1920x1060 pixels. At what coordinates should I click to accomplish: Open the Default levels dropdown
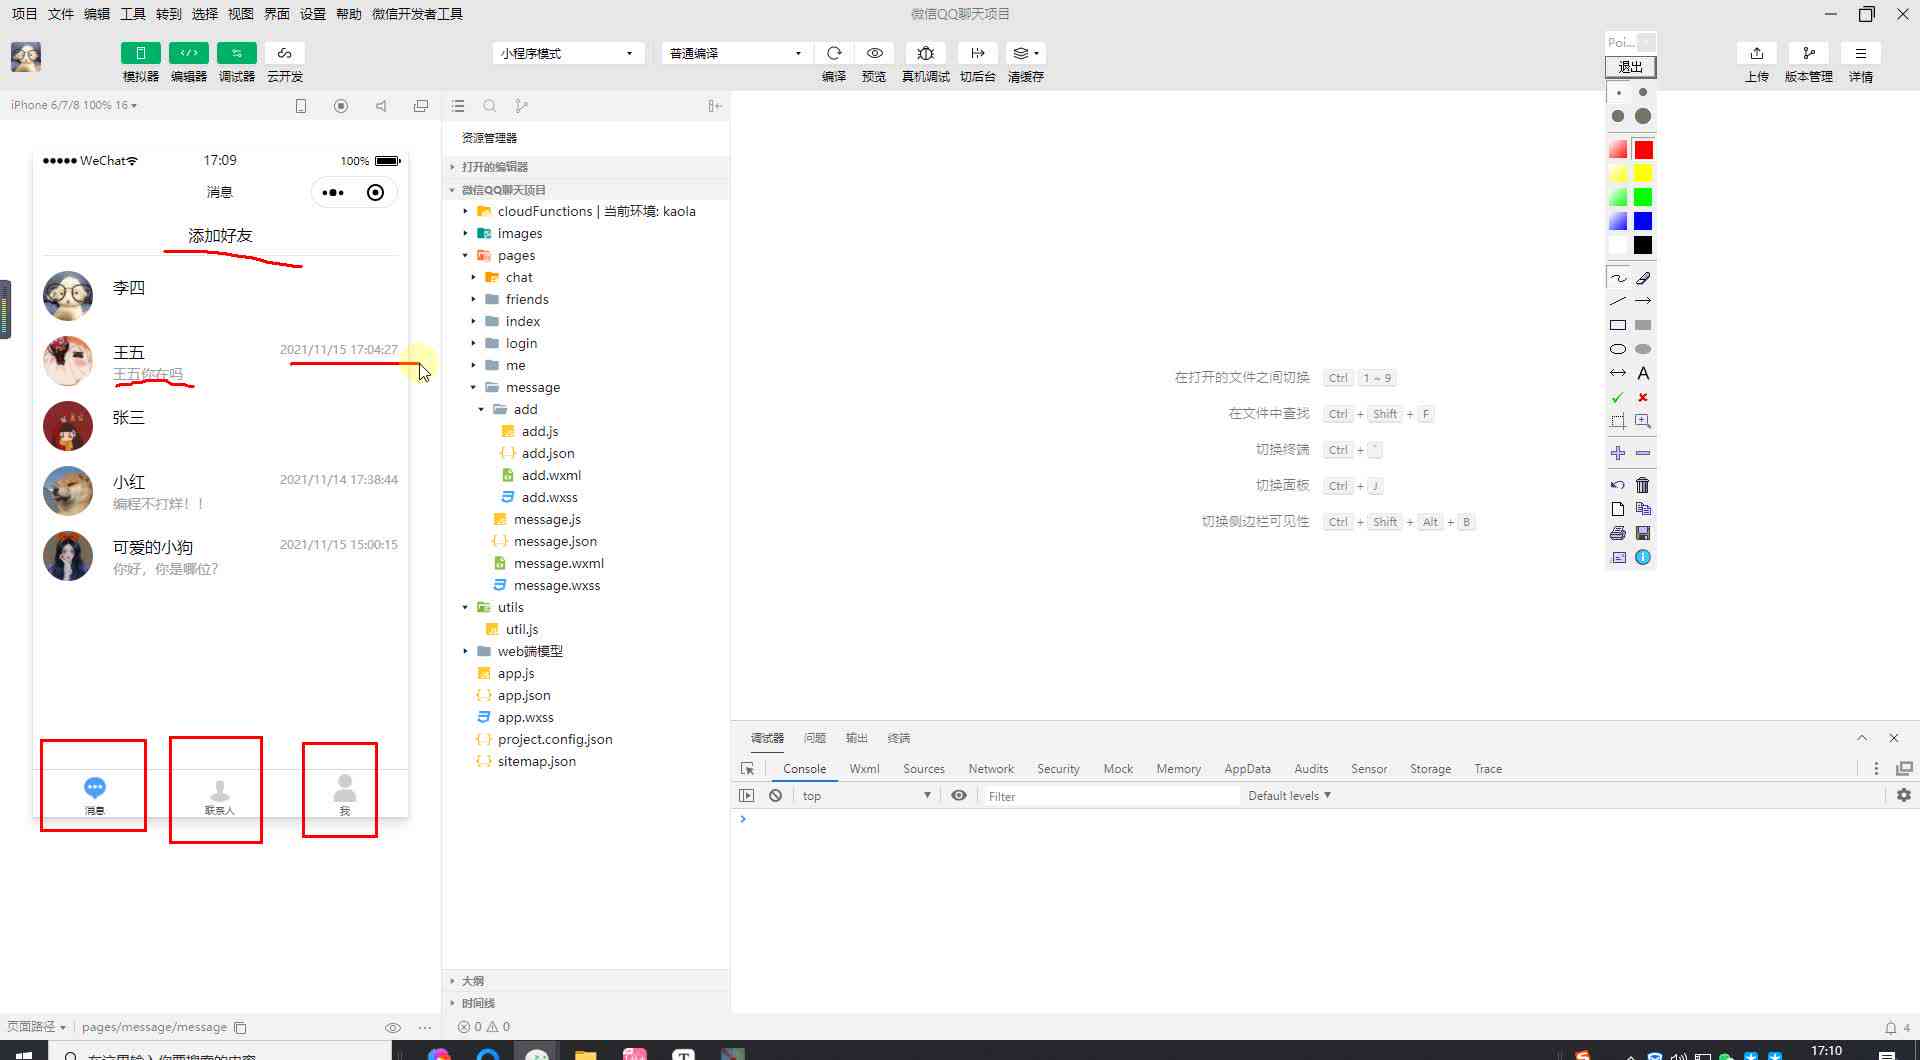pyautogui.click(x=1289, y=796)
